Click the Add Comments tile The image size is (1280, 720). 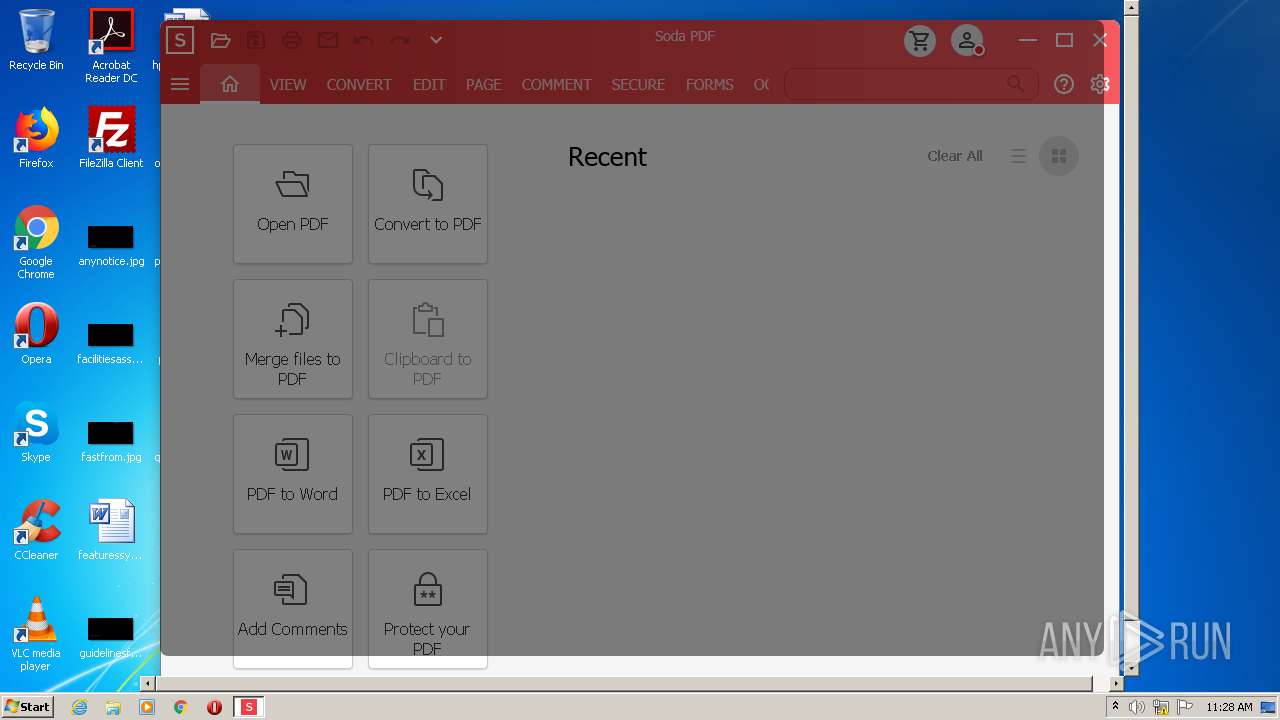[x=293, y=608]
